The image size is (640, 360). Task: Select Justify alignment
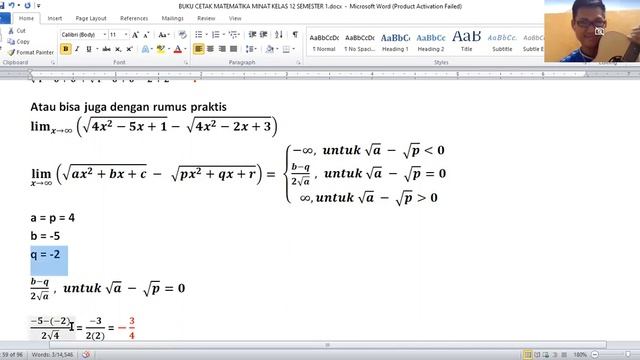[233, 49]
